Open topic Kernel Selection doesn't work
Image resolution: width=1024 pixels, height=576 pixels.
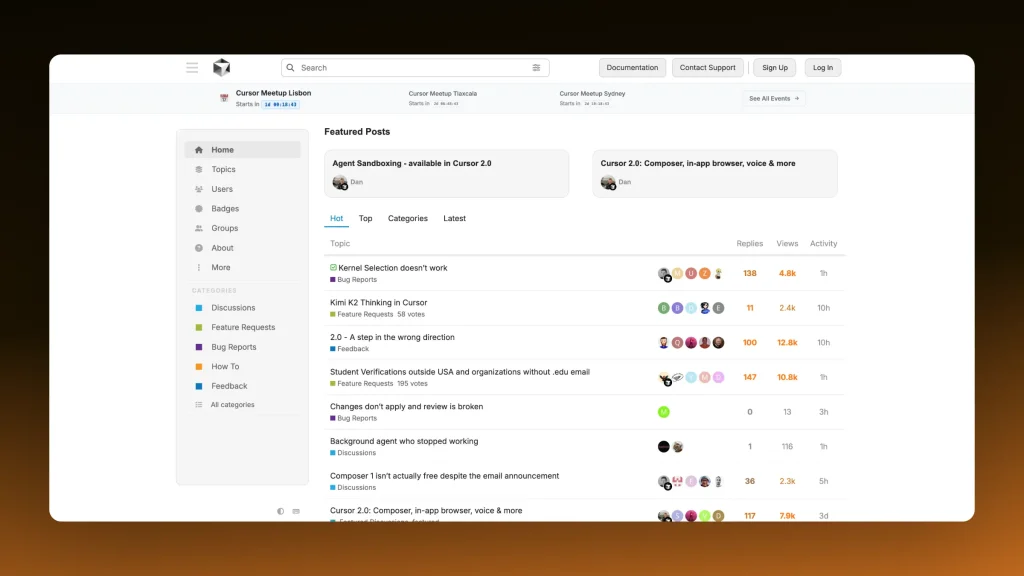392,268
